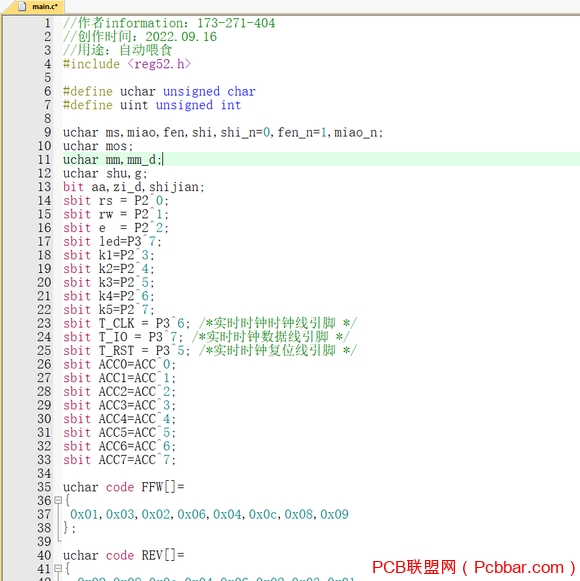Click 'uchar code FFW[]=' line
This screenshot has width=580, height=581.
pos(123,487)
